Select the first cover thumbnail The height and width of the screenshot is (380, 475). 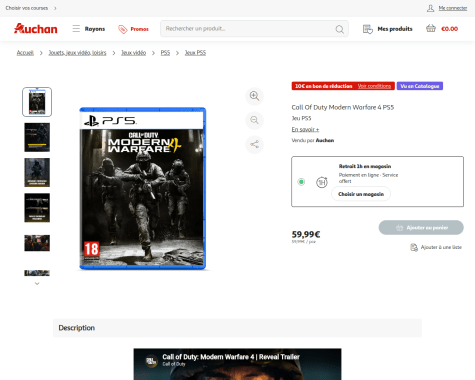tap(37, 102)
